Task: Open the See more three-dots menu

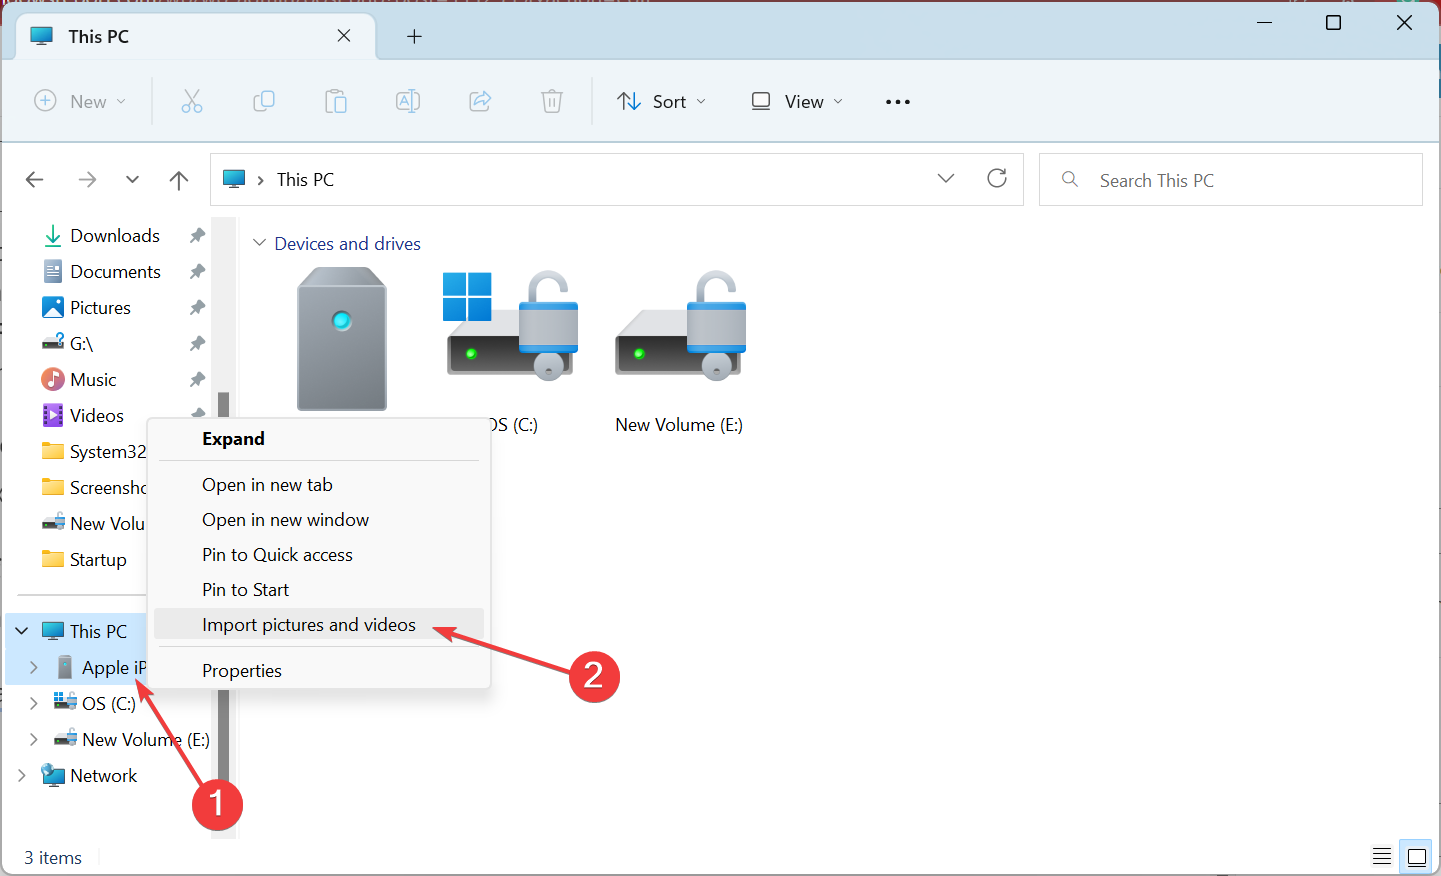Action: click(898, 101)
